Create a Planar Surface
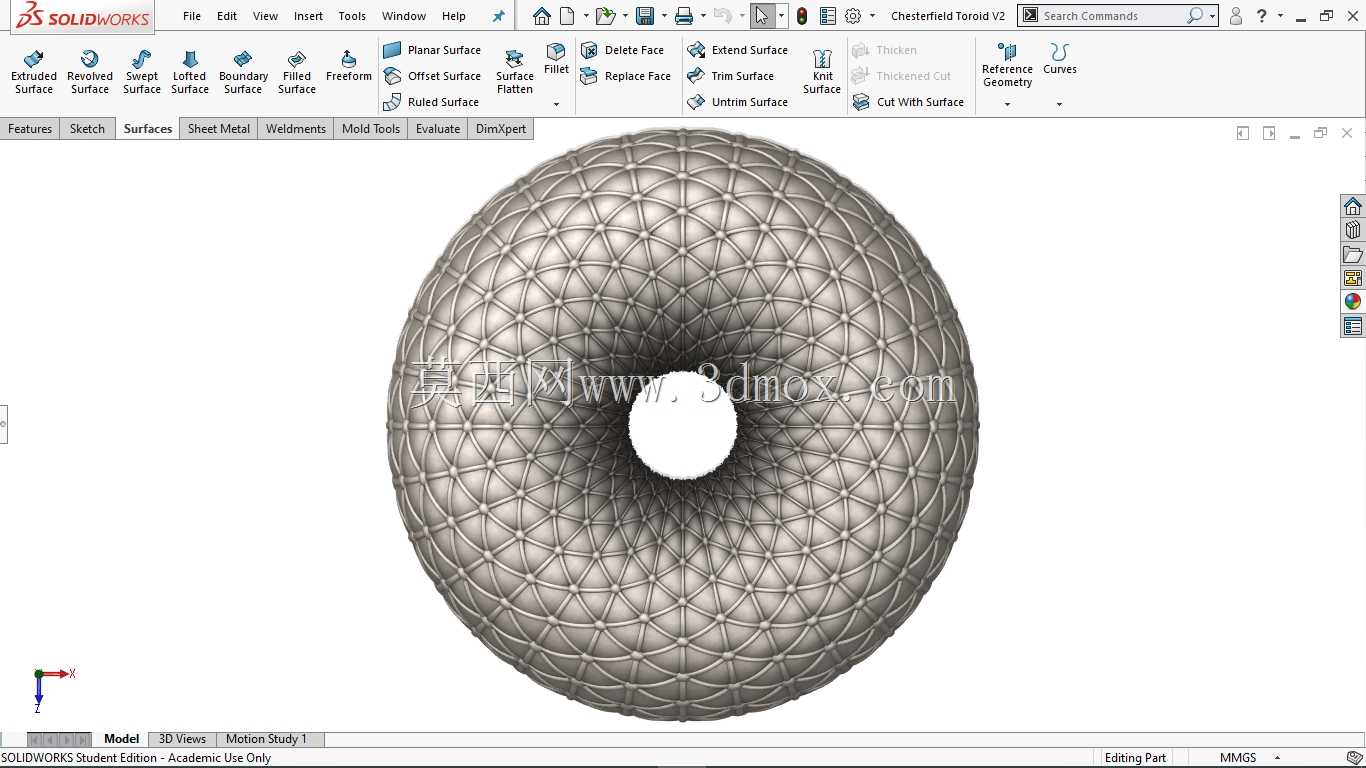The image size is (1366, 768). (432, 50)
